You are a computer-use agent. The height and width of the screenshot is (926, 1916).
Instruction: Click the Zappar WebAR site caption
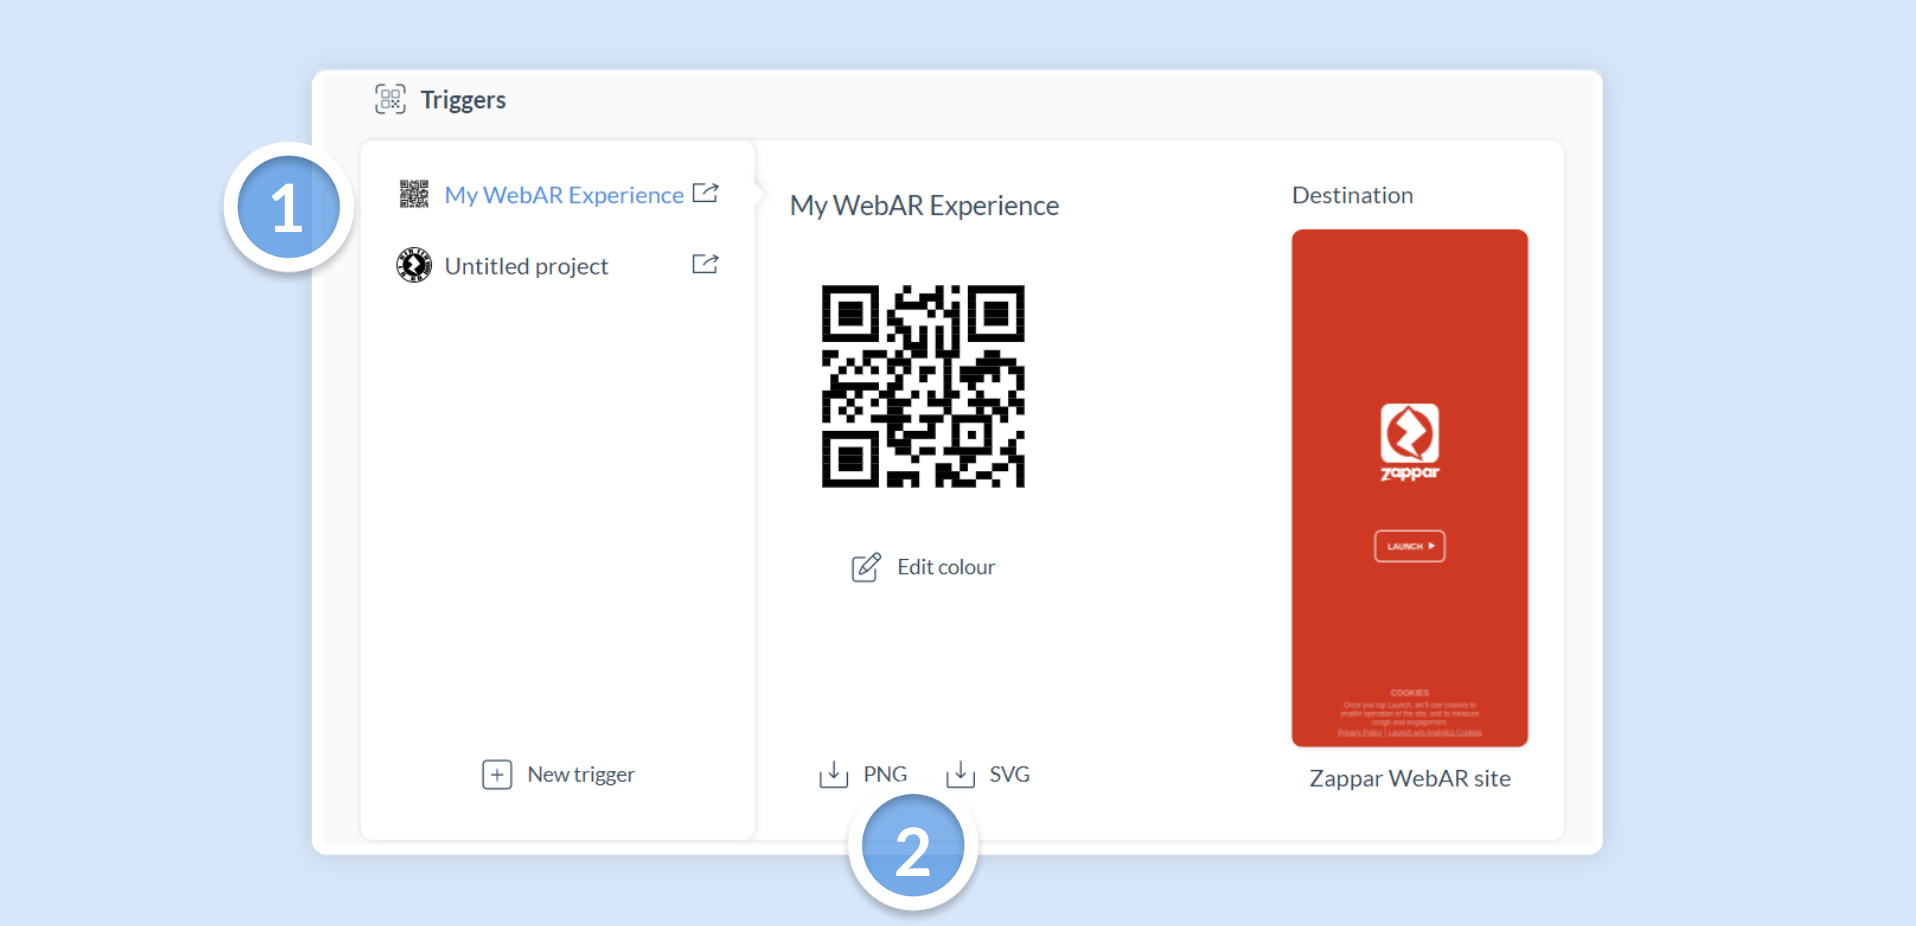pos(1410,779)
